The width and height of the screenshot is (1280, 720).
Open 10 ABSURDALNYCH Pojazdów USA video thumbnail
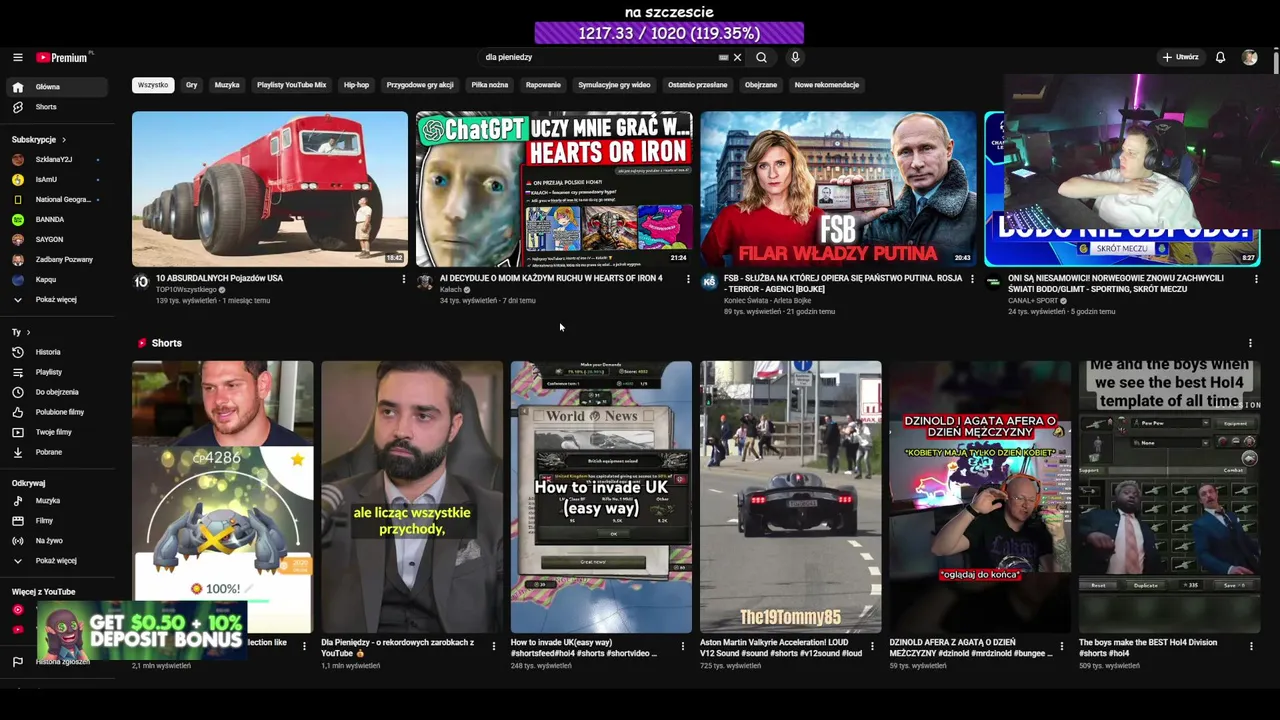(x=270, y=189)
